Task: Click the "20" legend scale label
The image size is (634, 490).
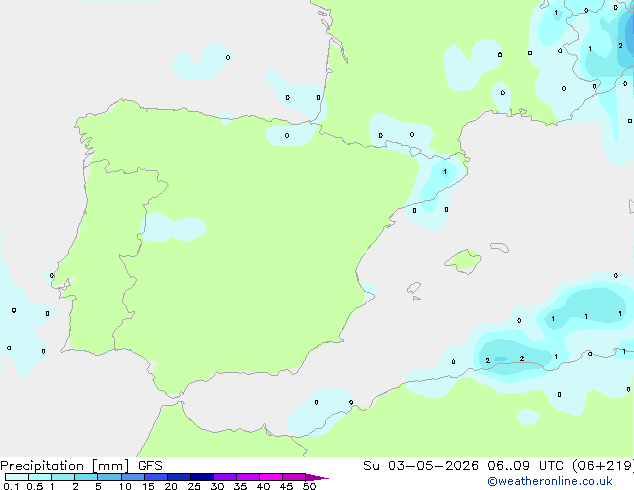Action: (x=171, y=486)
